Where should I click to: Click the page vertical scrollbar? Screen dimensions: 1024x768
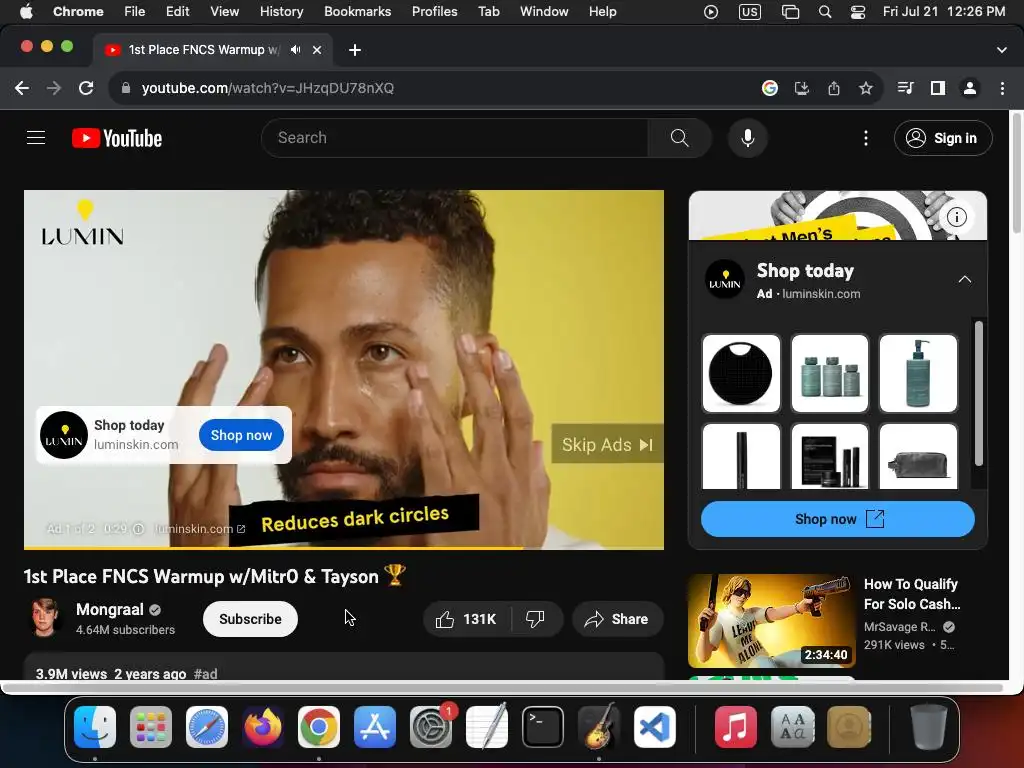(x=1016, y=172)
